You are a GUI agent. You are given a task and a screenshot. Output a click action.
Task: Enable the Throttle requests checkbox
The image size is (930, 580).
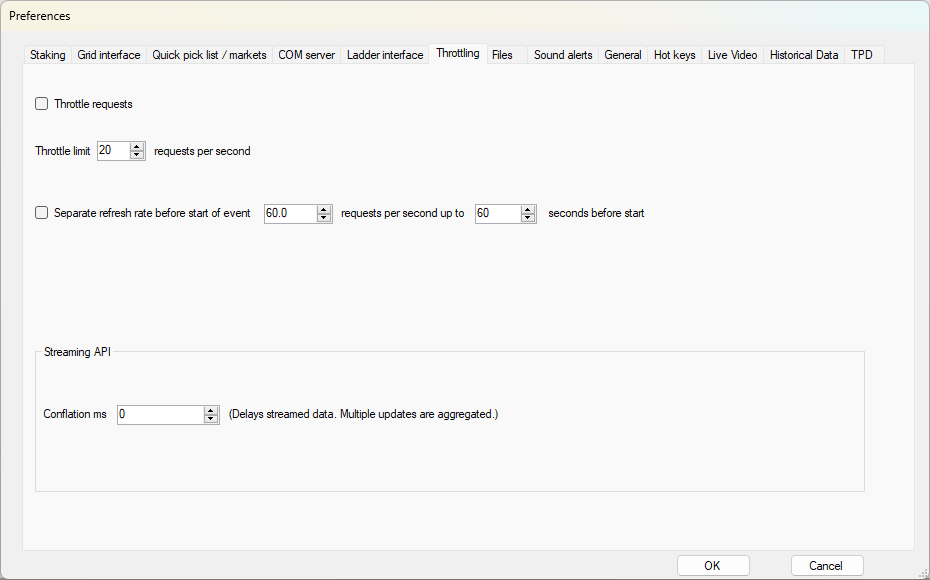tap(42, 104)
